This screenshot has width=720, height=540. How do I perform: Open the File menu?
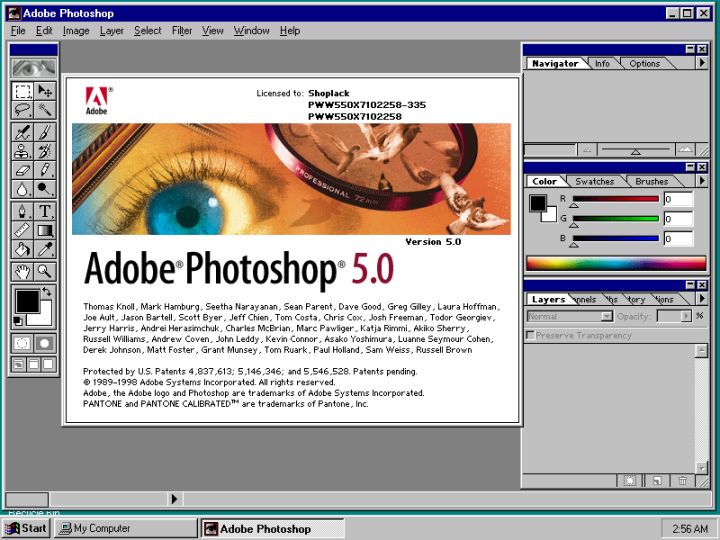(18, 31)
